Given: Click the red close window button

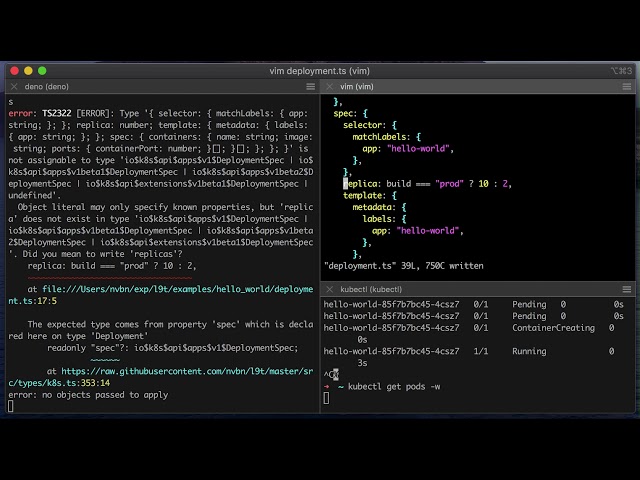Looking at the screenshot, I should coord(15,71).
